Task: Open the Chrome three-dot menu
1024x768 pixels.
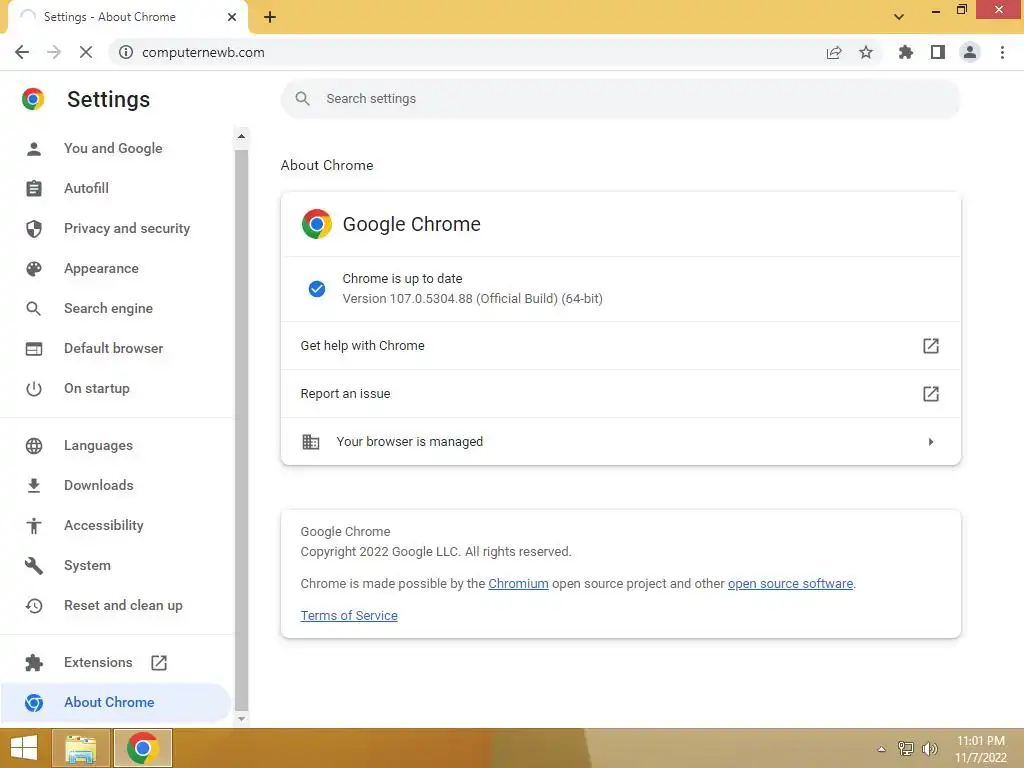Action: click(x=1002, y=52)
